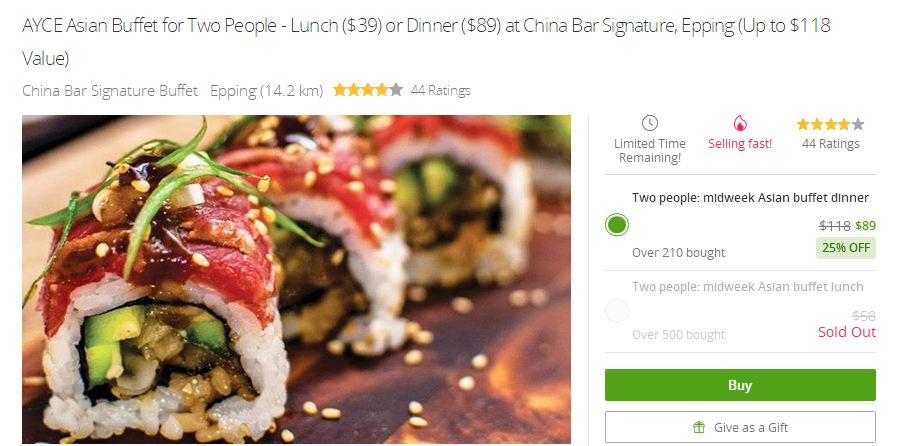Click the star rating beside Epping distance

[x=368, y=90]
